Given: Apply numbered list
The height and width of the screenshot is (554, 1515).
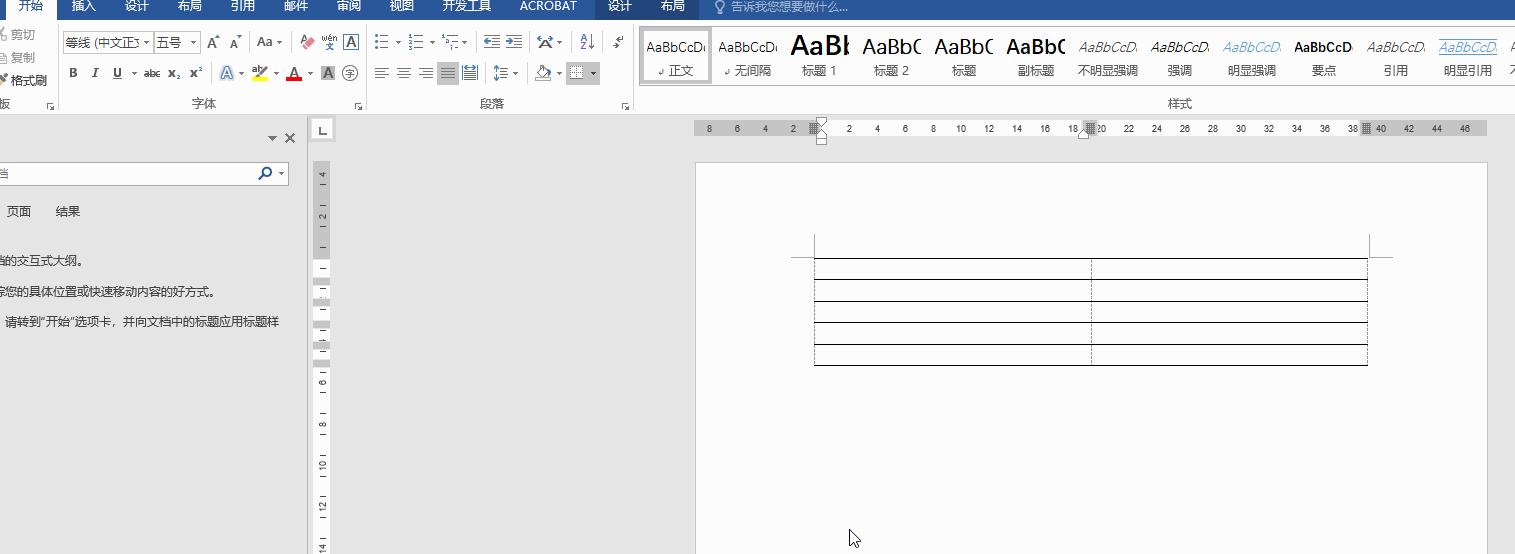Looking at the screenshot, I should point(416,42).
